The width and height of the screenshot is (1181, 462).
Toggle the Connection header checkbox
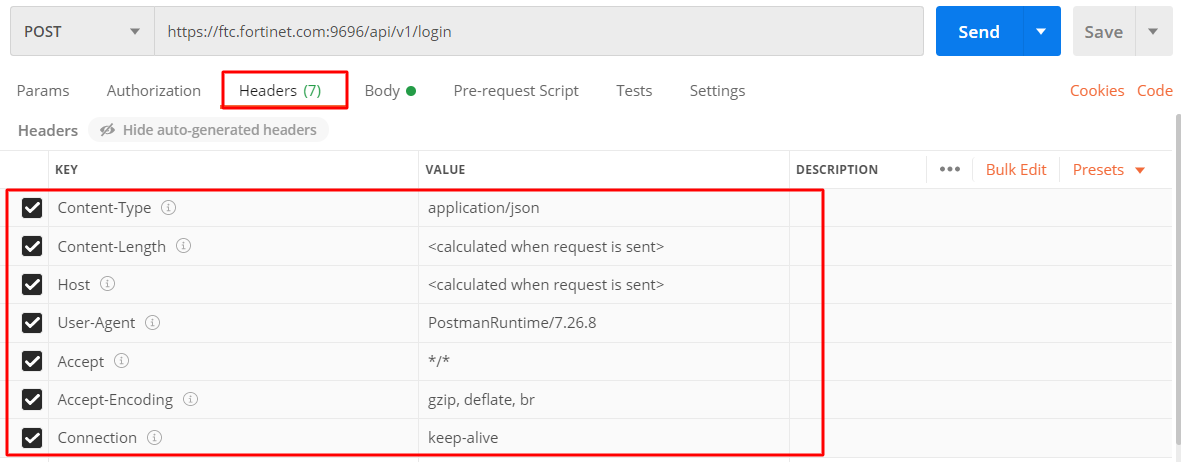(x=32, y=438)
